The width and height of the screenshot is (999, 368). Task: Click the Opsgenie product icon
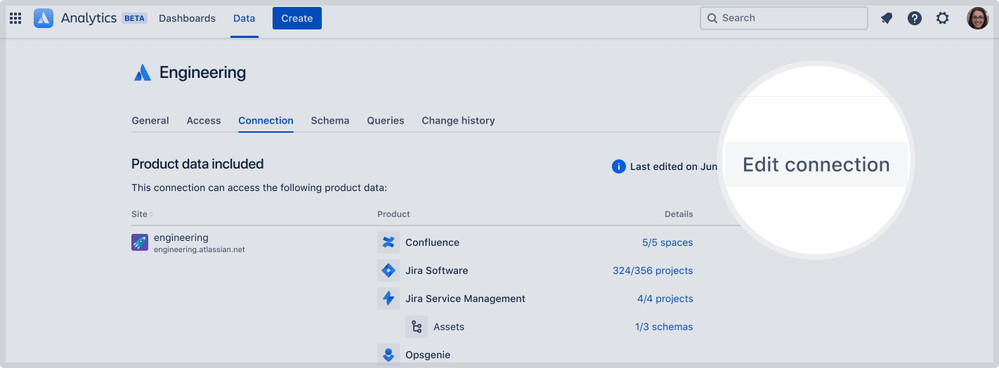tap(389, 354)
